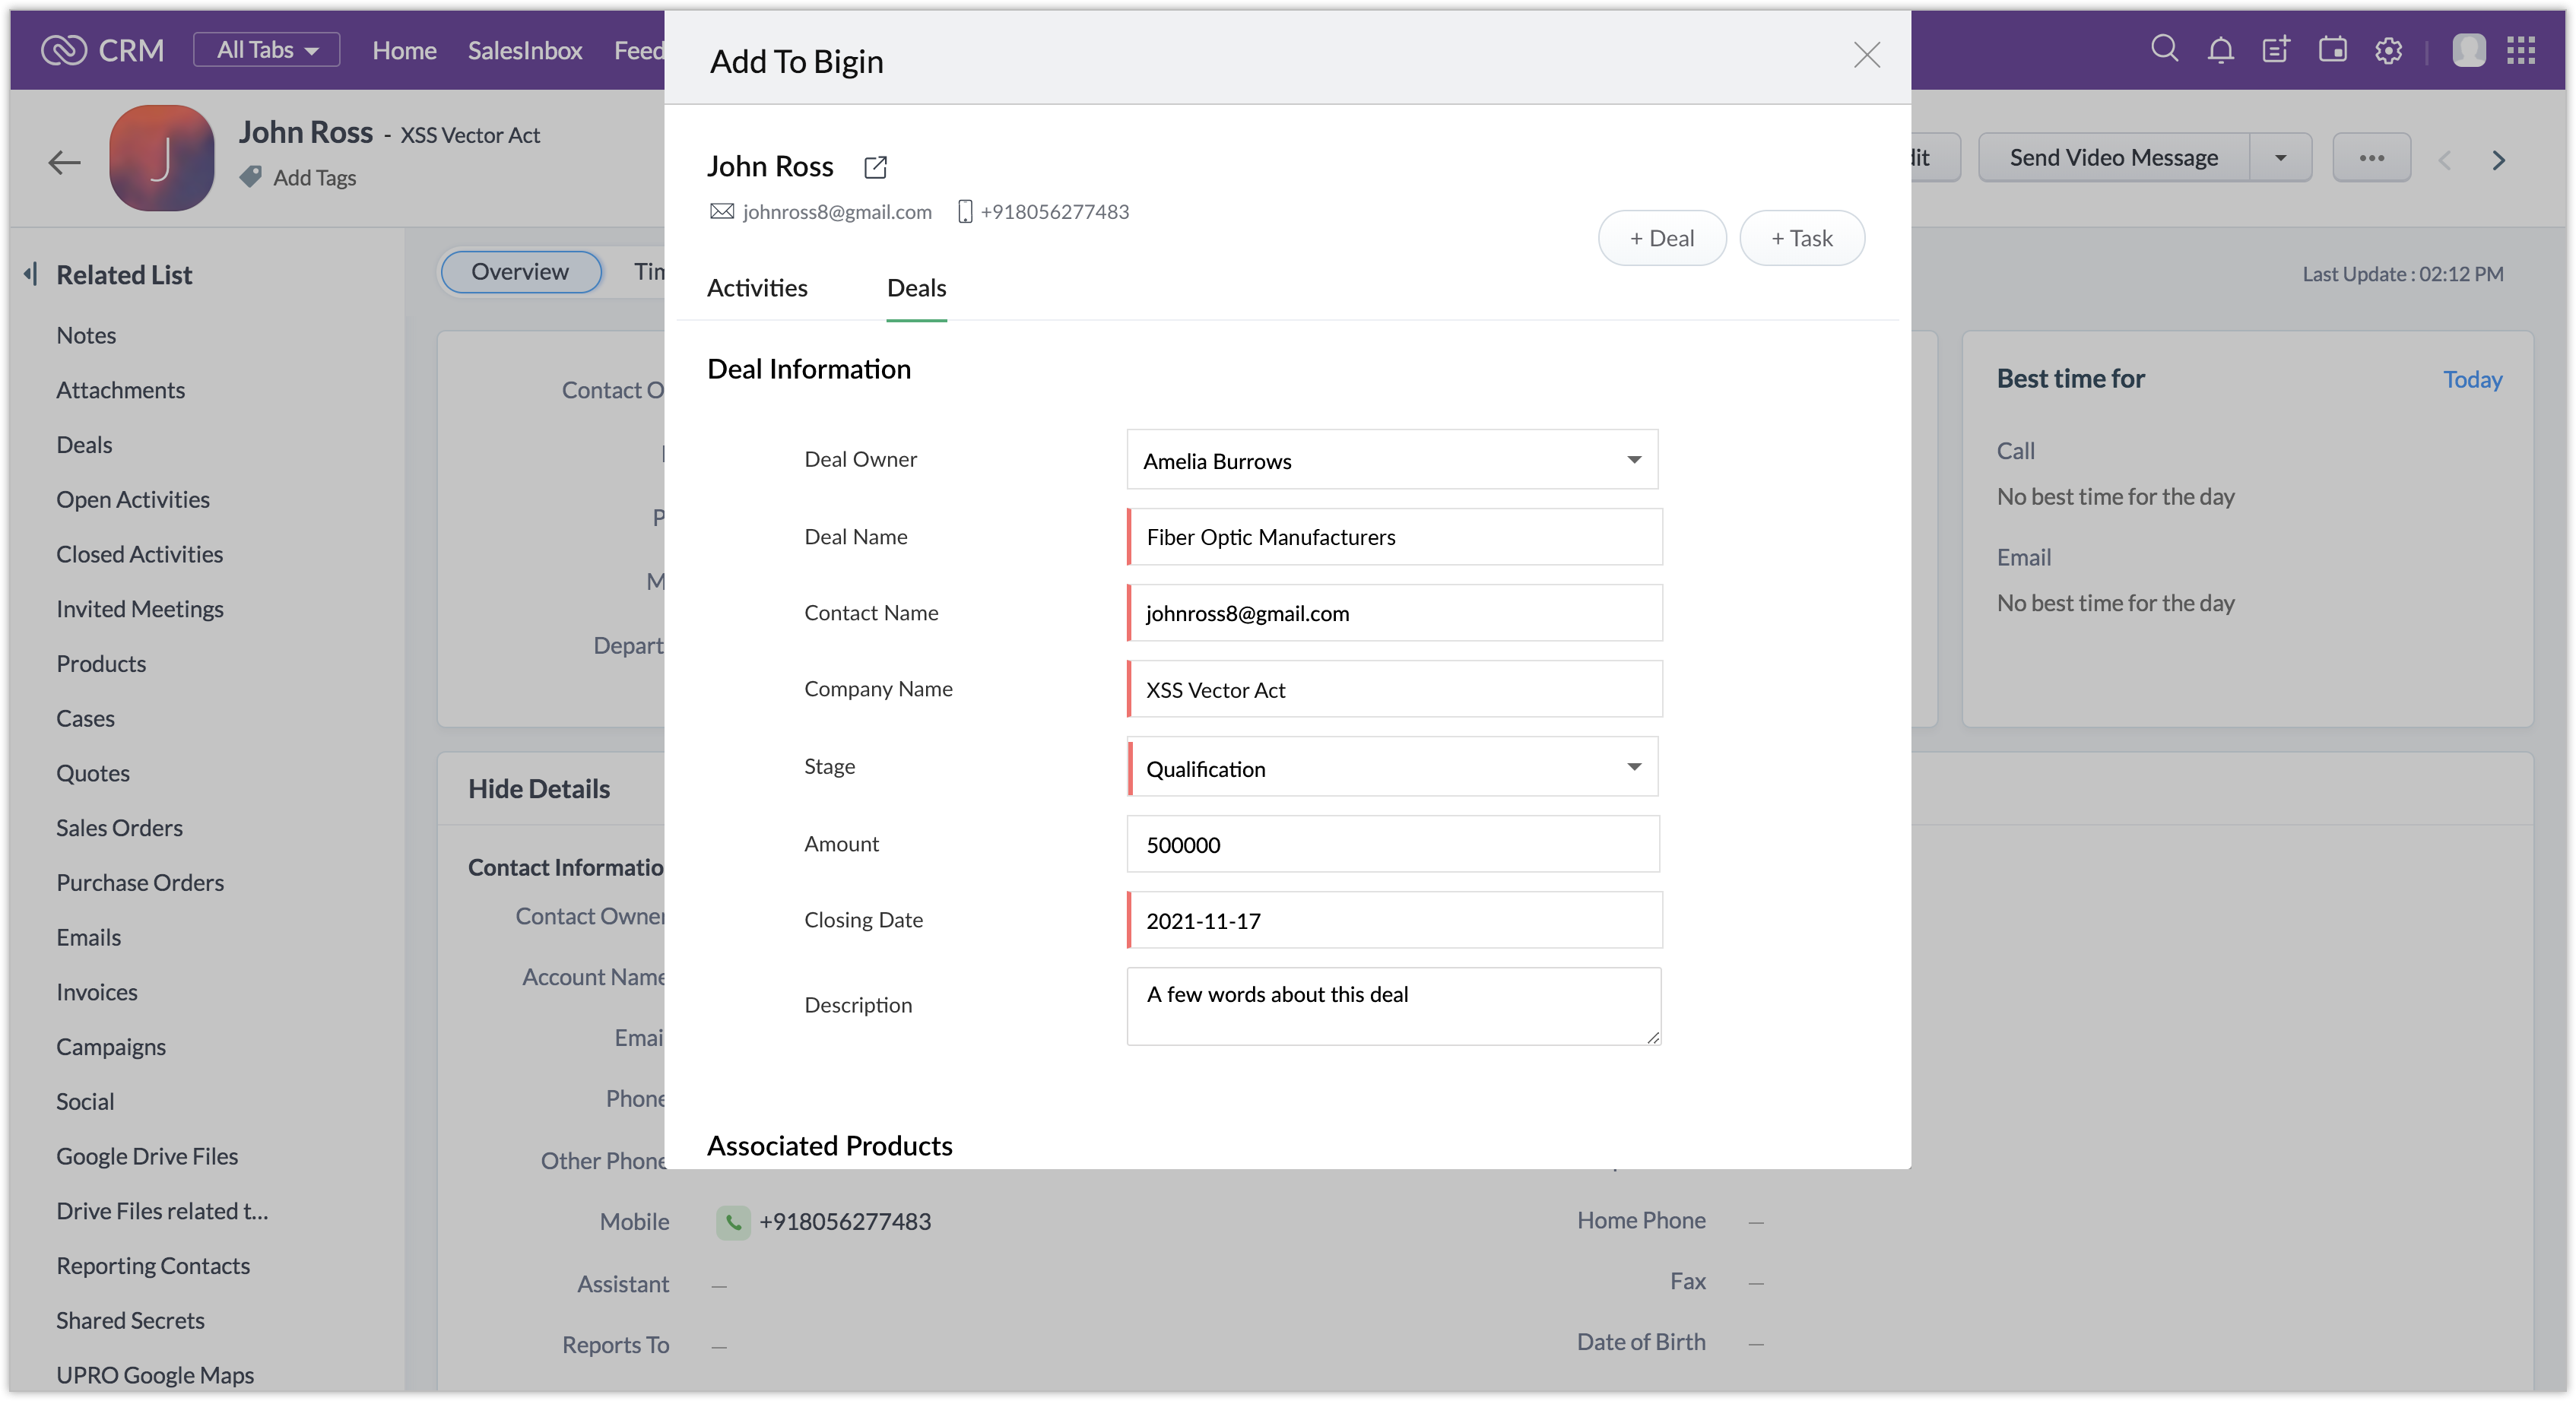
Task: Go to next record with right chevron
Action: pos(2498,160)
